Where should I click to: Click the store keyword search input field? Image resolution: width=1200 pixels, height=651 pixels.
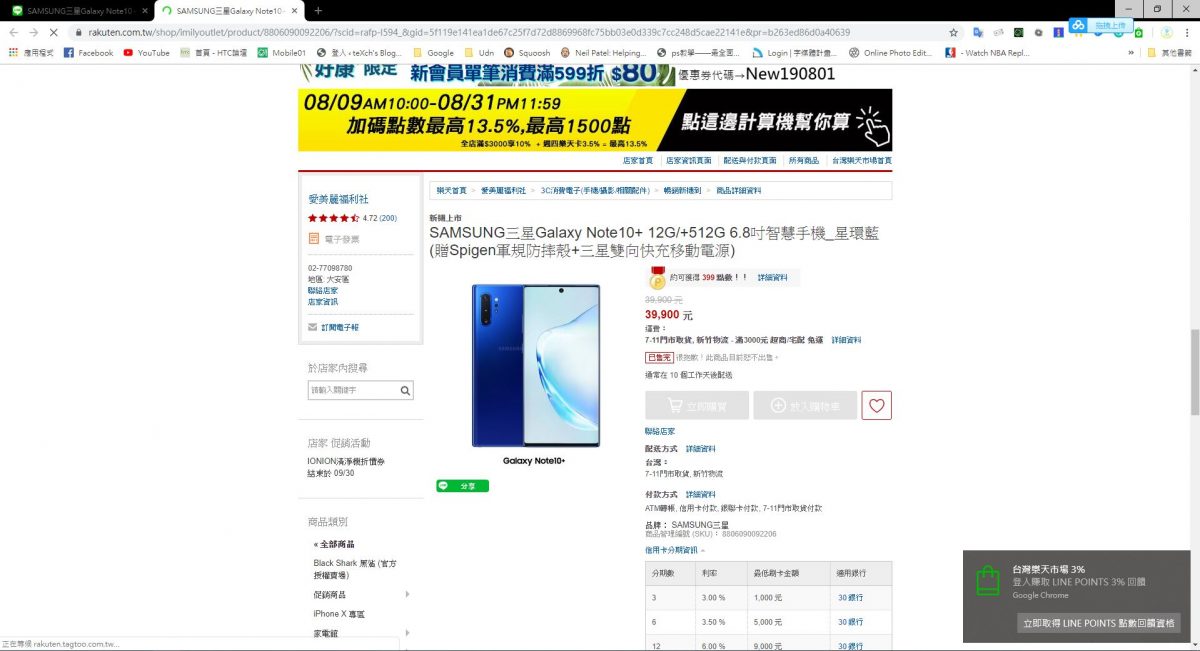tap(353, 391)
